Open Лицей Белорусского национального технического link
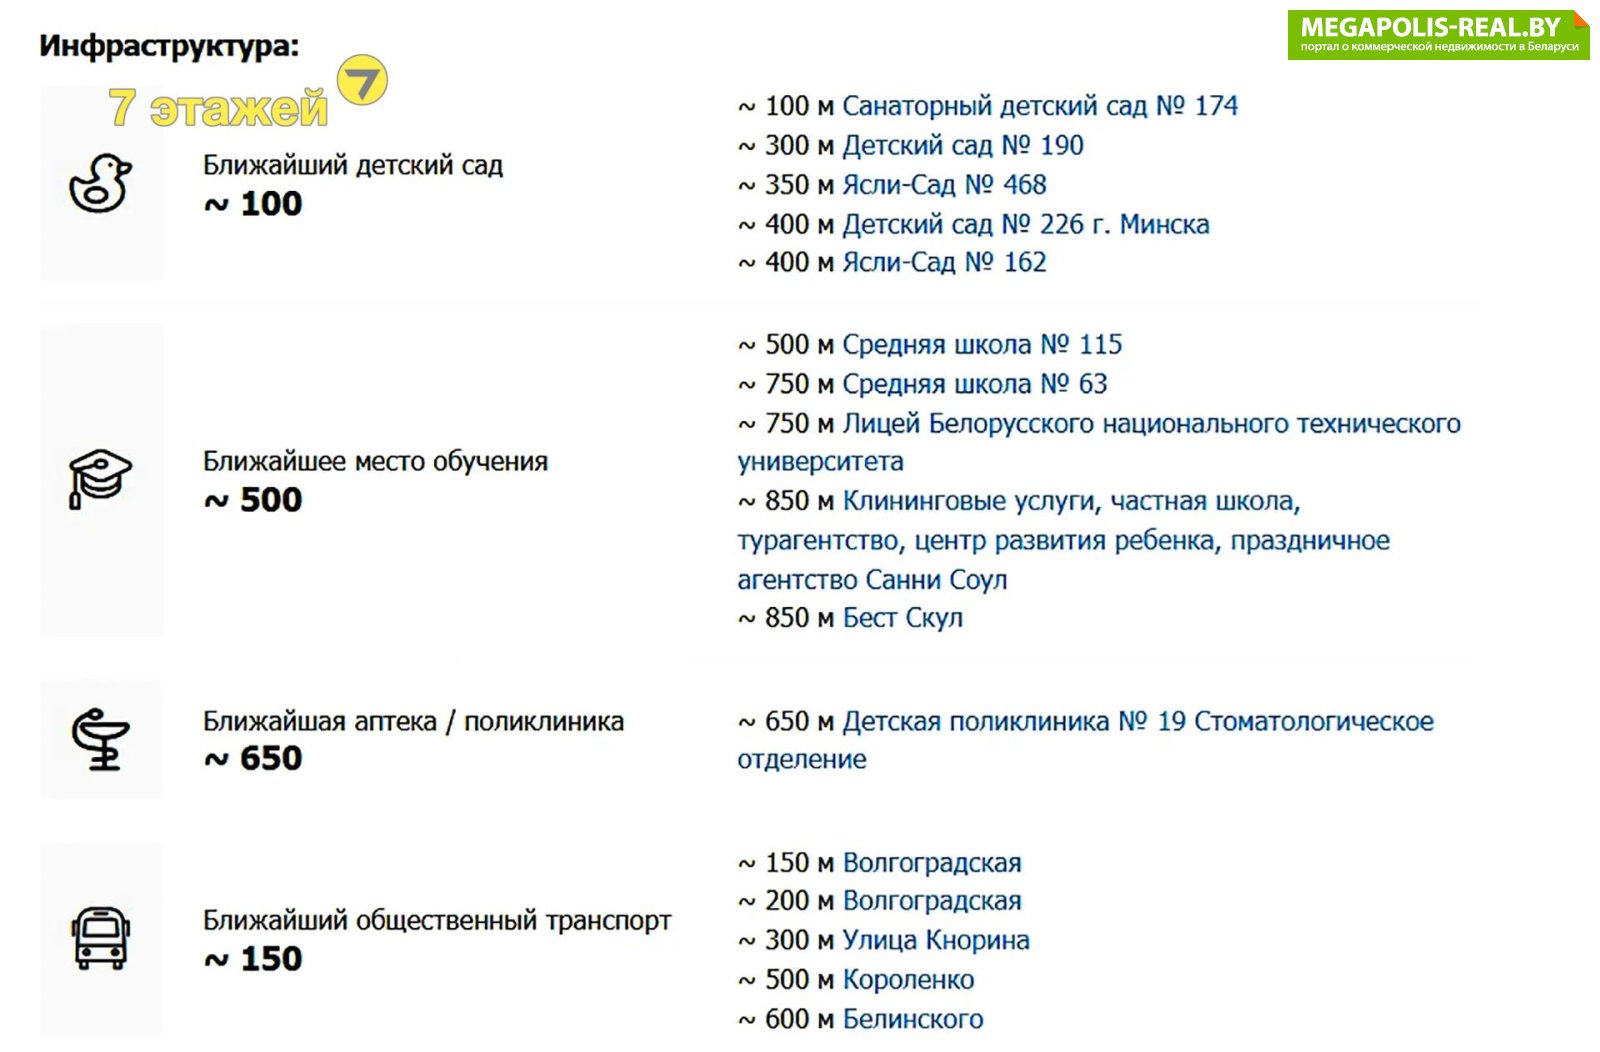Image resolution: width=1600 pixels, height=1052 pixels. [1152, 424]
